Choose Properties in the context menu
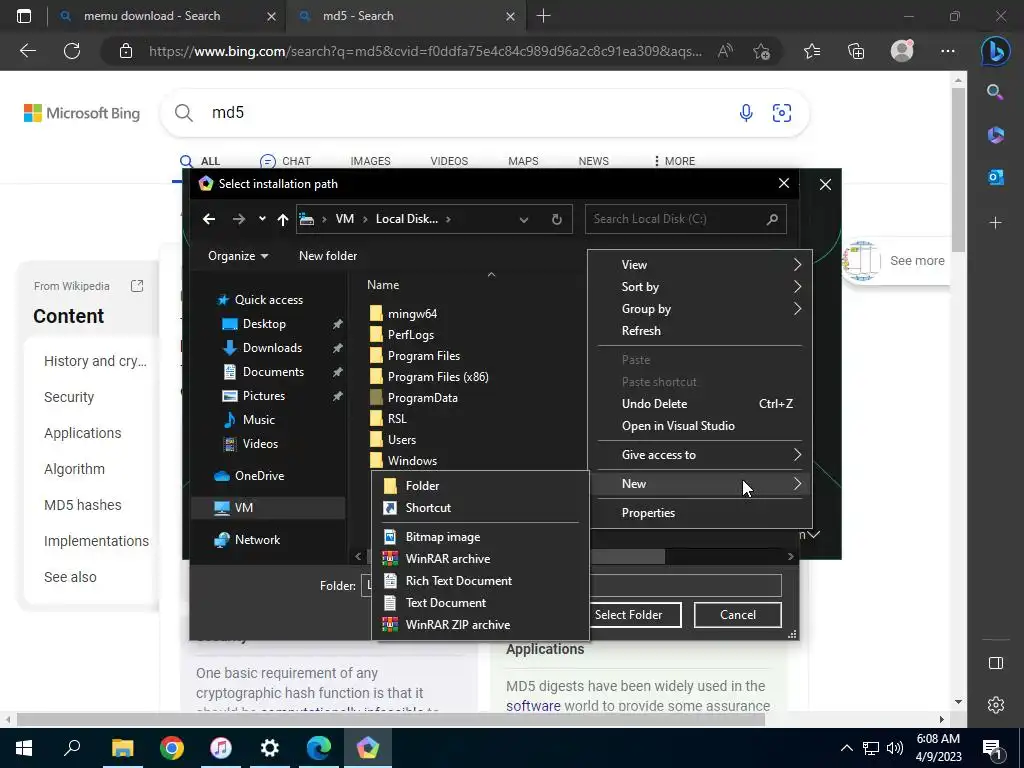This screenshot has height=768, width=1024. 699,513
